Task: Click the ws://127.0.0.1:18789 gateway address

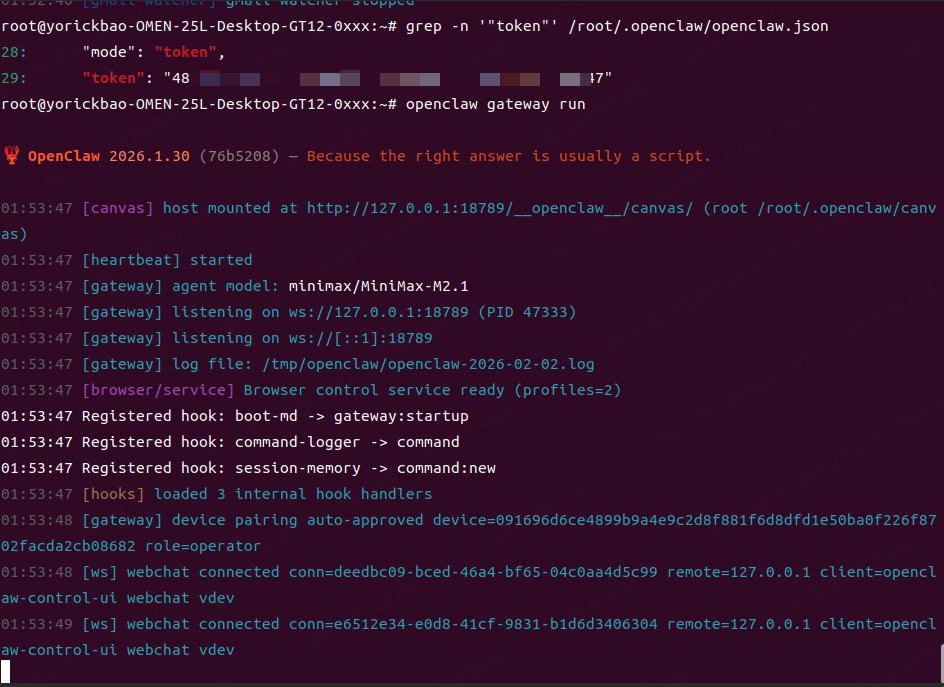Action: click(x=379, y=312)
